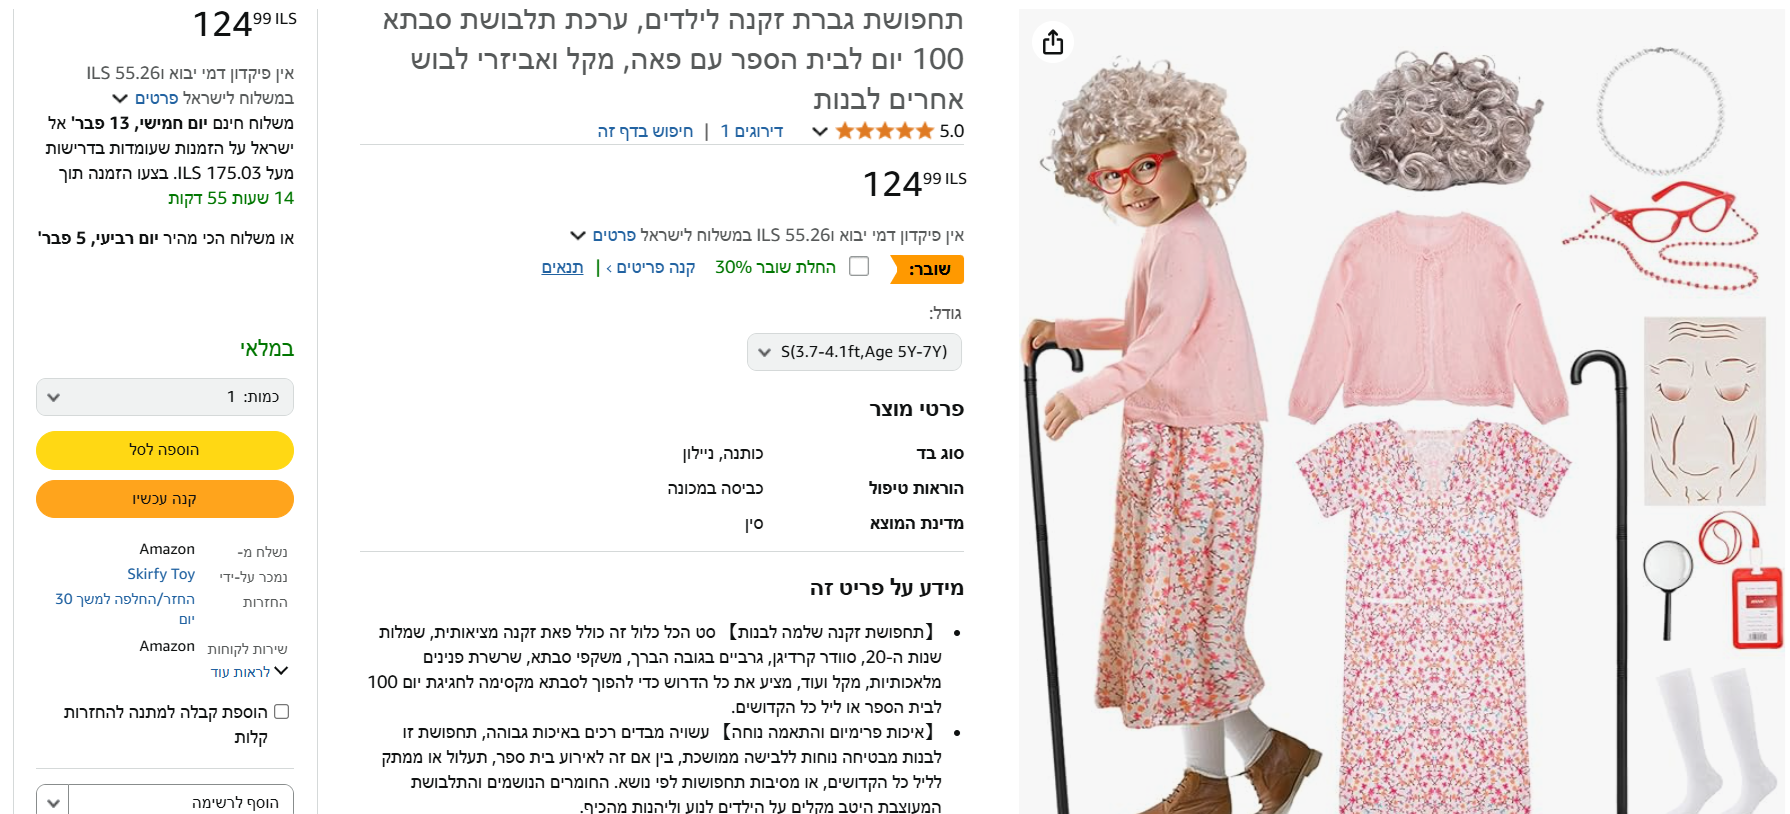The height and width of the screenshot is (814, 1790).
Task: Click the chevron beside the buy box פרטים link
Action: [x=120, y=98]
